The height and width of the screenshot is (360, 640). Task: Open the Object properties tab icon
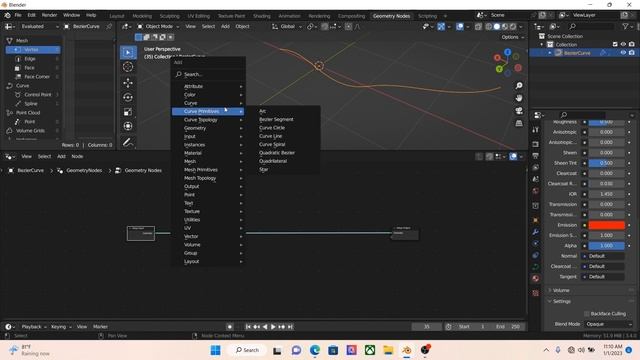tap(536, 220)
